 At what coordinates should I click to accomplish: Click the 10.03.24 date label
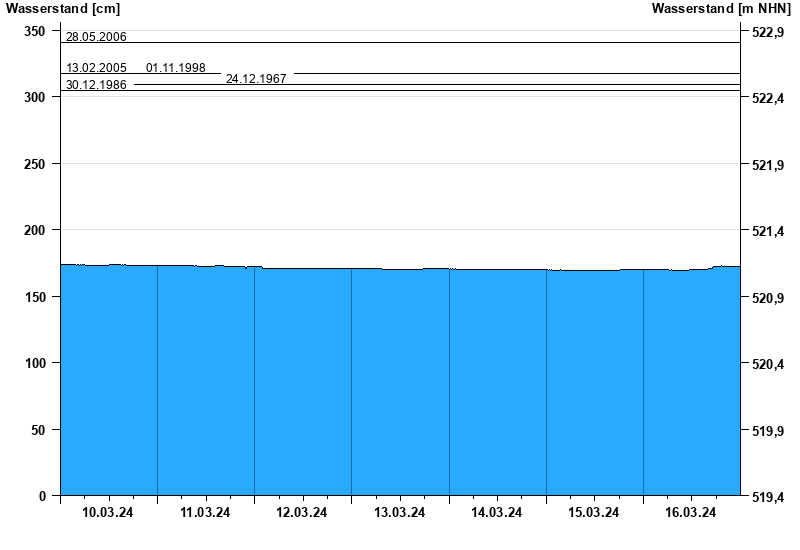coord(108,513)
